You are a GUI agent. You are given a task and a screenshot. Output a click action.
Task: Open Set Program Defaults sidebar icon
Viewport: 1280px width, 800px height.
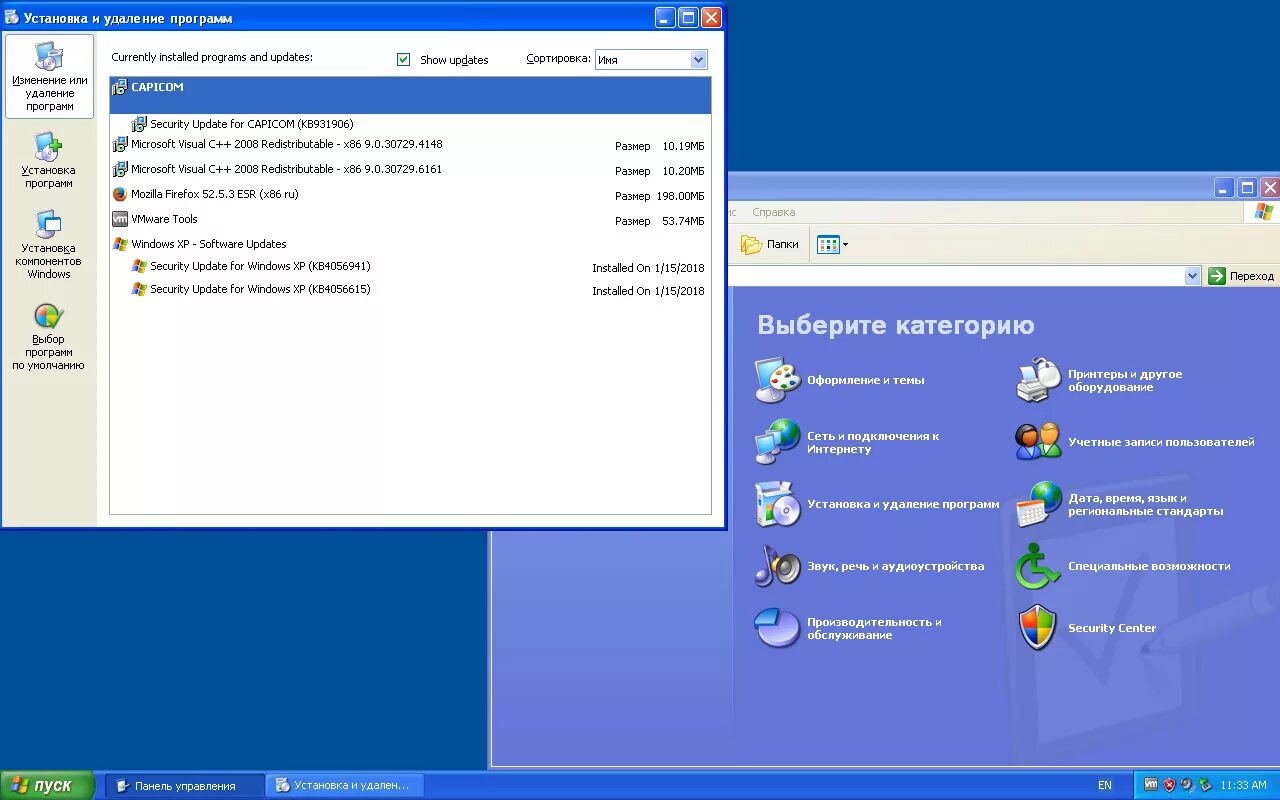coord(49,316)
